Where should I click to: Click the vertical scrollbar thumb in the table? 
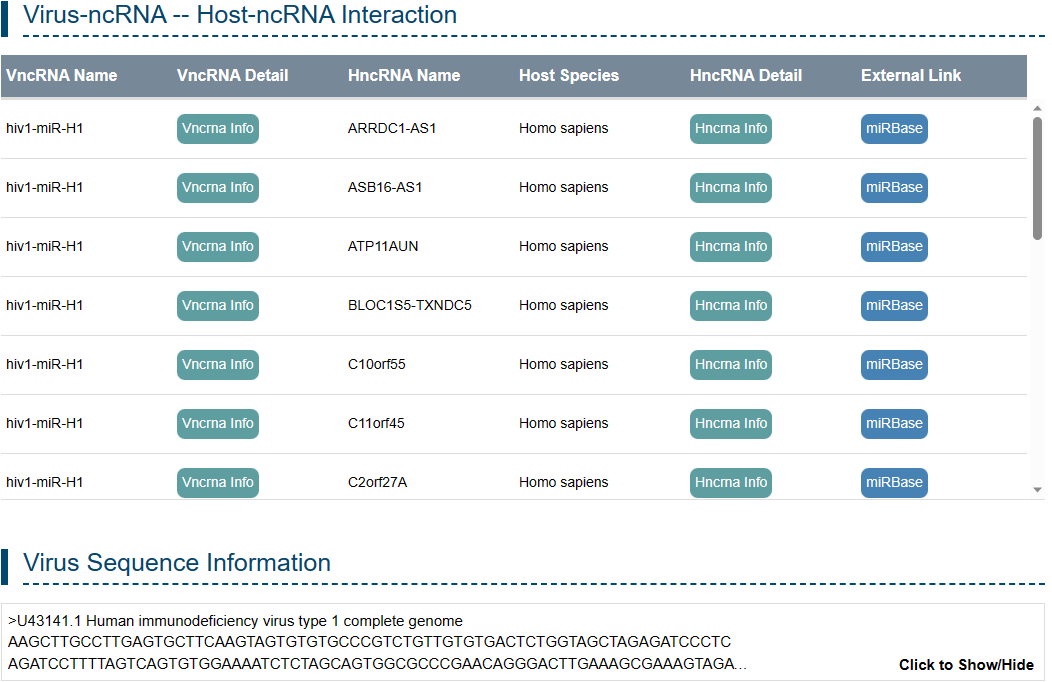pyautogui.click(x=1037, y=178)
